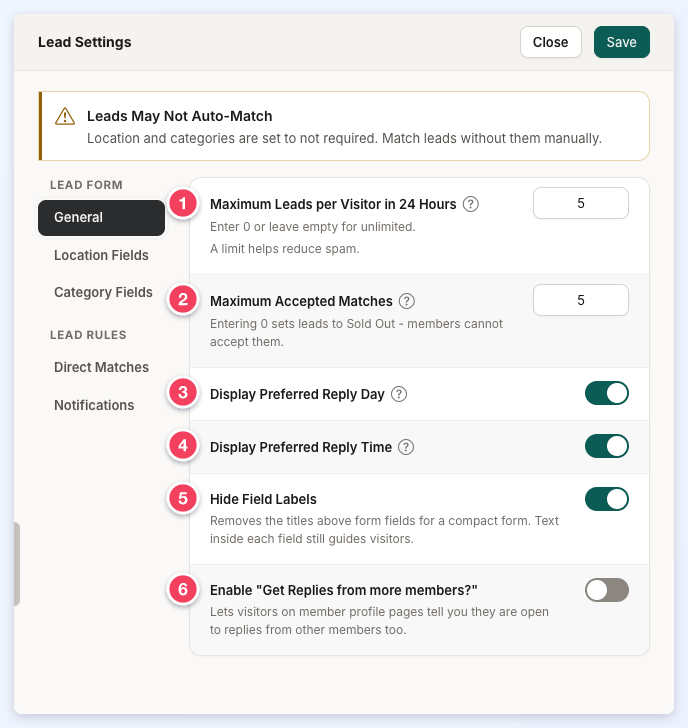Open Location Fields section
This screenshot has height=728, width=688.
[x=101, y=255]
